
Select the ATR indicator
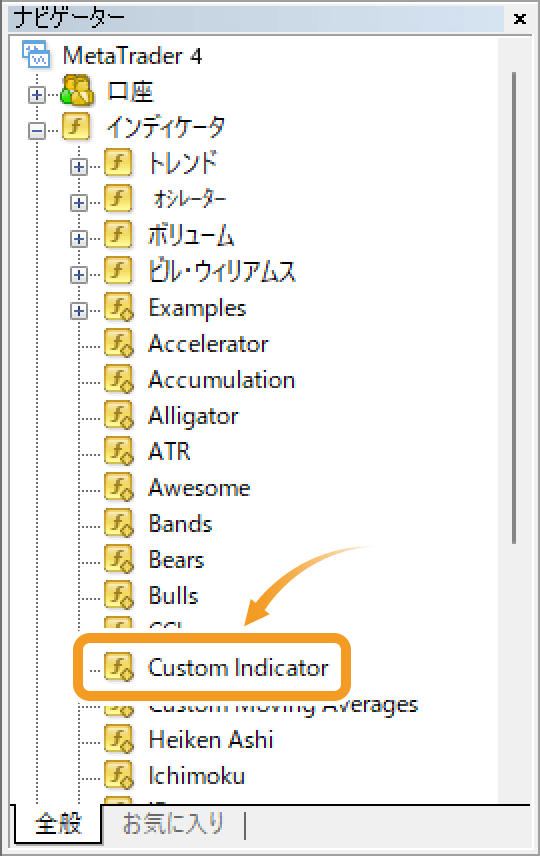169,452
